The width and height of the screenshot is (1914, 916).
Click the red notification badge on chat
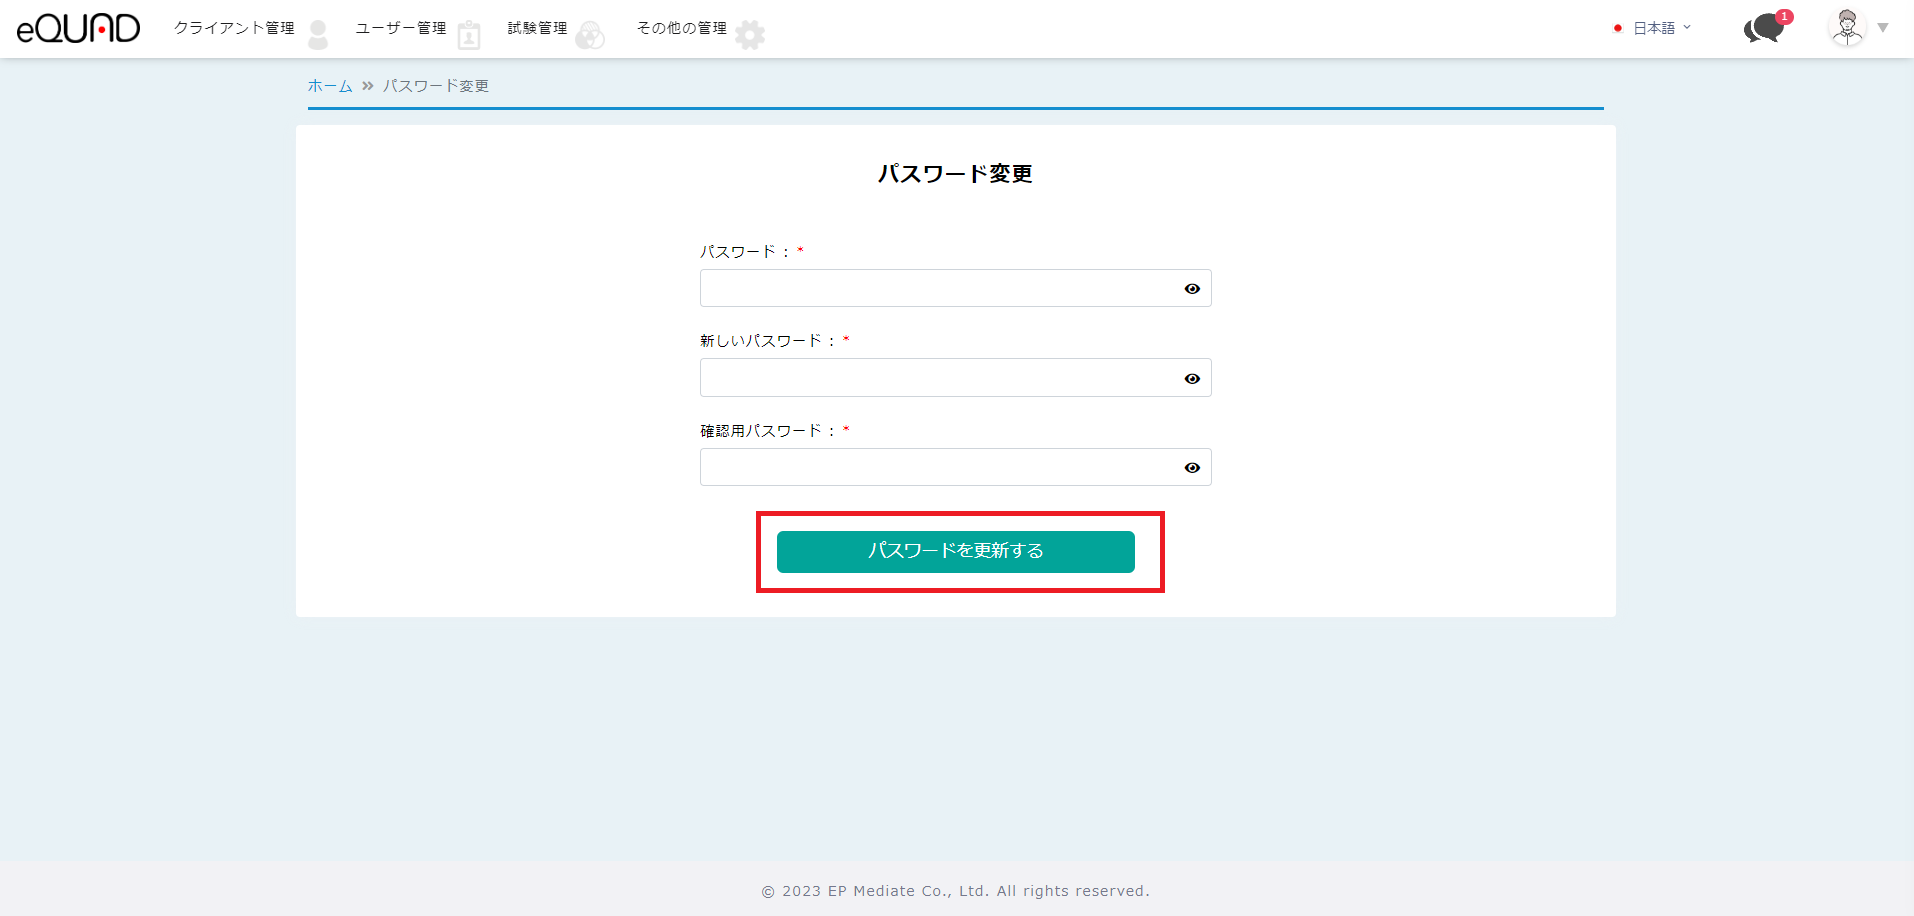(1785, 16)
